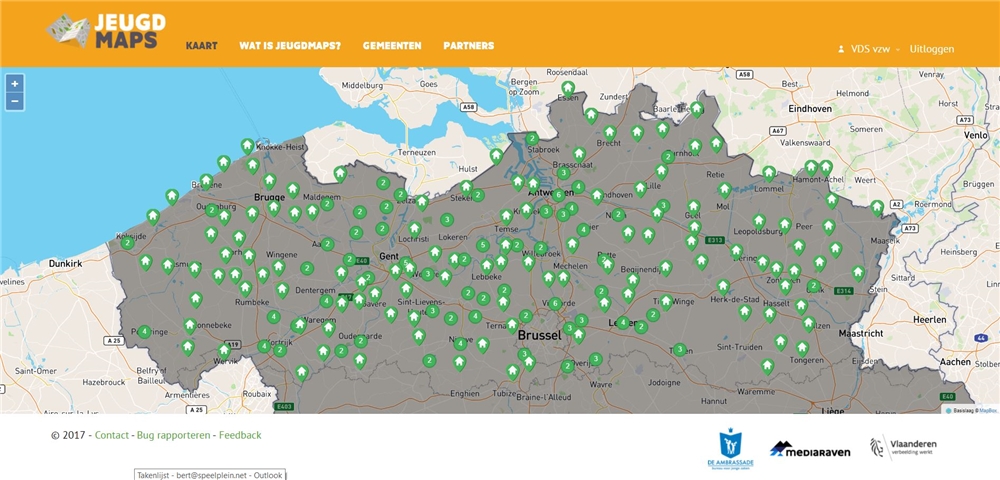Open house marker north of Maaseik

coord(878,207)
